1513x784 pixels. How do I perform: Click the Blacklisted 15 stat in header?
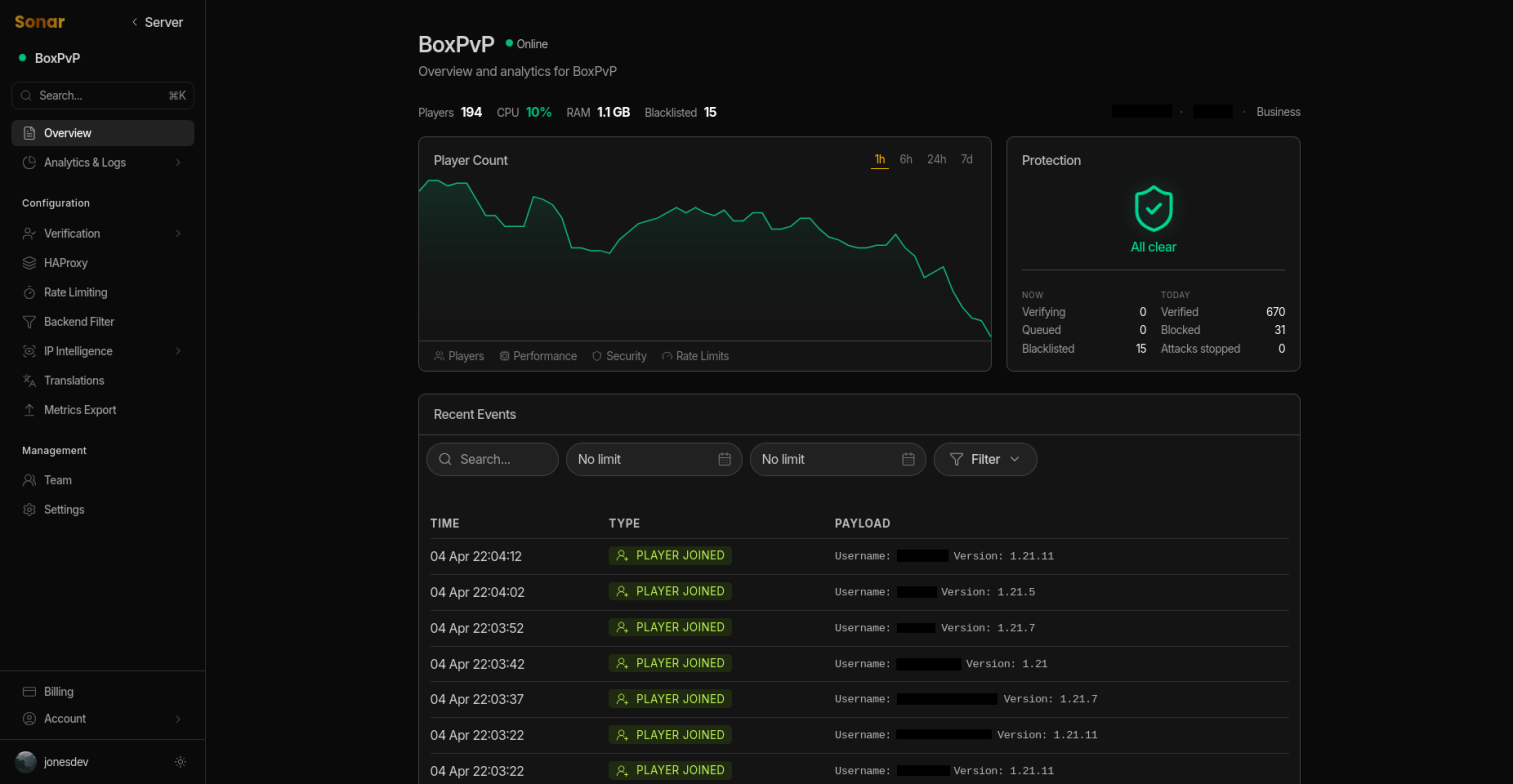point(681,112)
